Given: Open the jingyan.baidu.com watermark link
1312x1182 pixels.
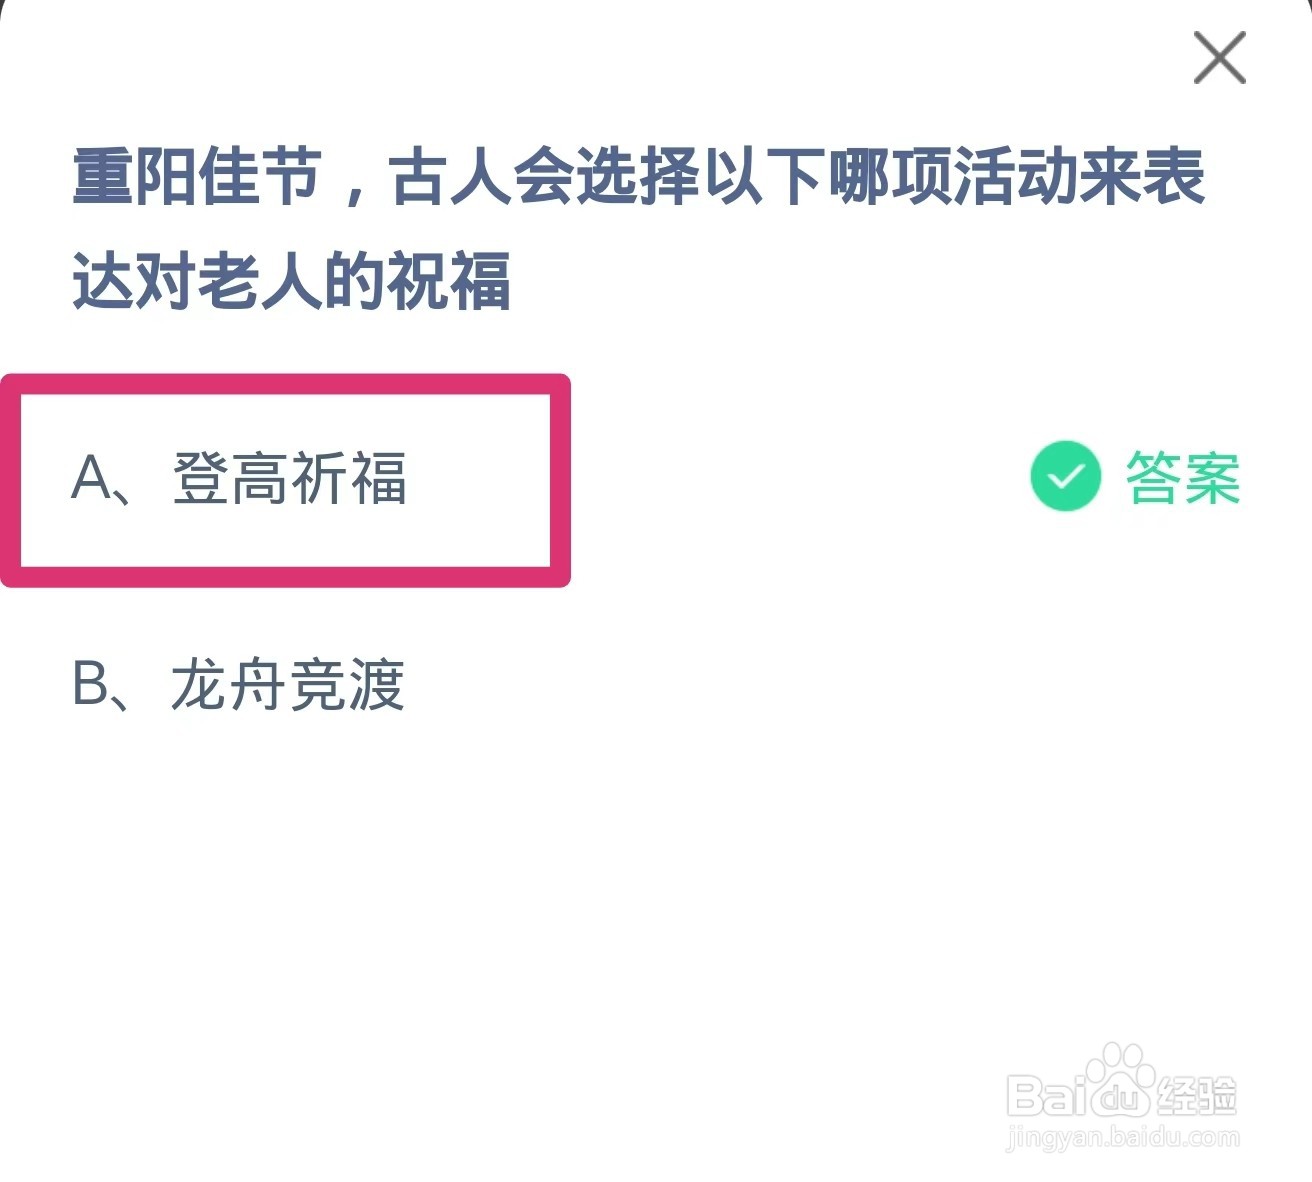Looking at the screenshot, I should pyautogui.click(x=1123, y=1137).
